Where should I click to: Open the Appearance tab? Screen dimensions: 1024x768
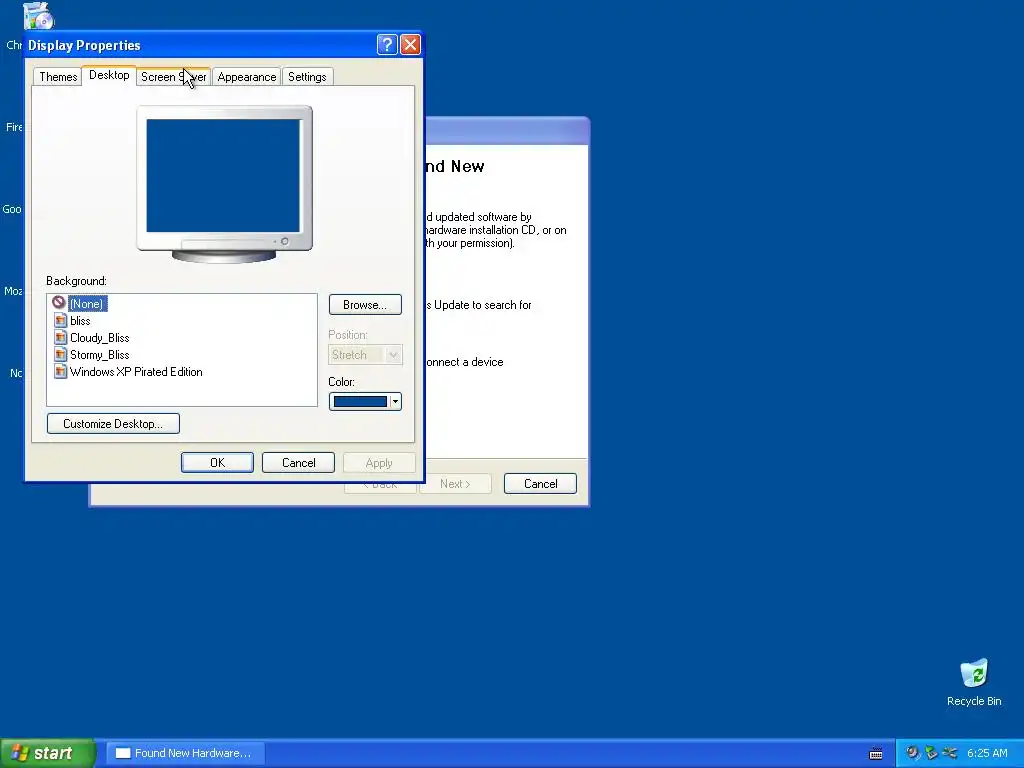pyautogui.click(x=247, y=77)
